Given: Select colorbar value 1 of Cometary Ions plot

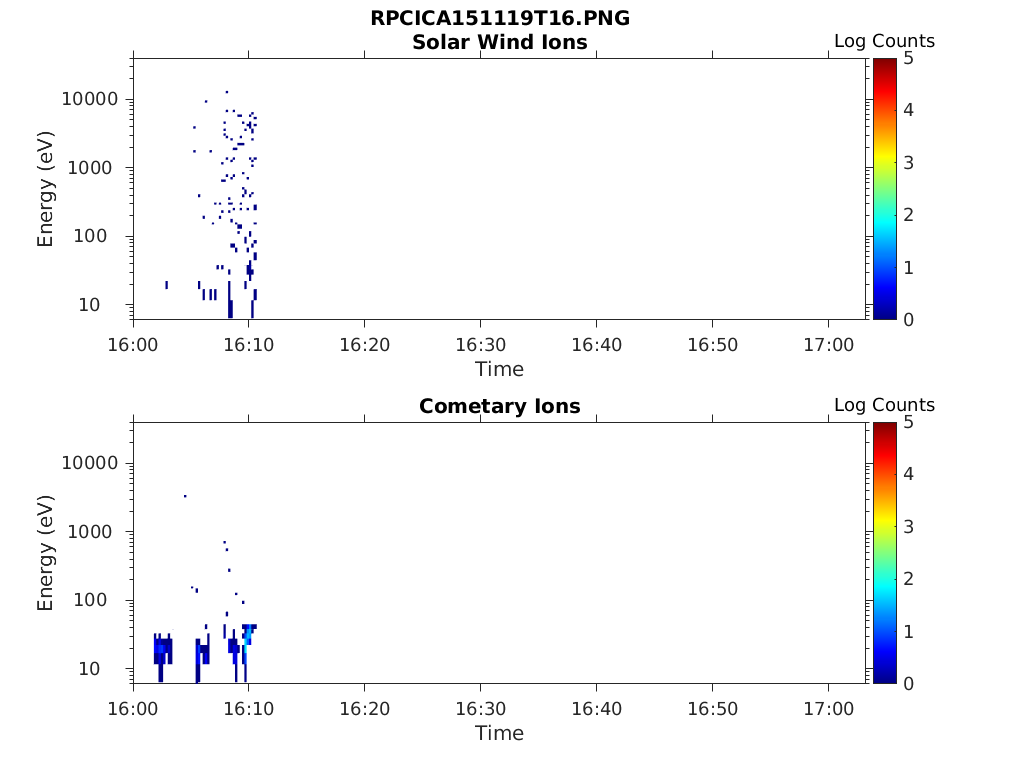Looking at the screenshot, I should coord(908,632).
